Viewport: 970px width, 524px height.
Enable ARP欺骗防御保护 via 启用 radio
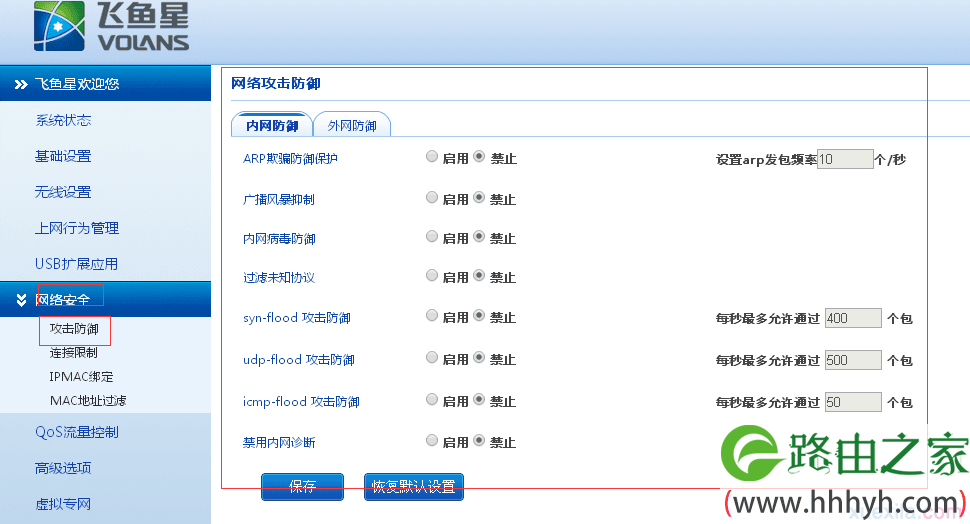pos(432,157)
